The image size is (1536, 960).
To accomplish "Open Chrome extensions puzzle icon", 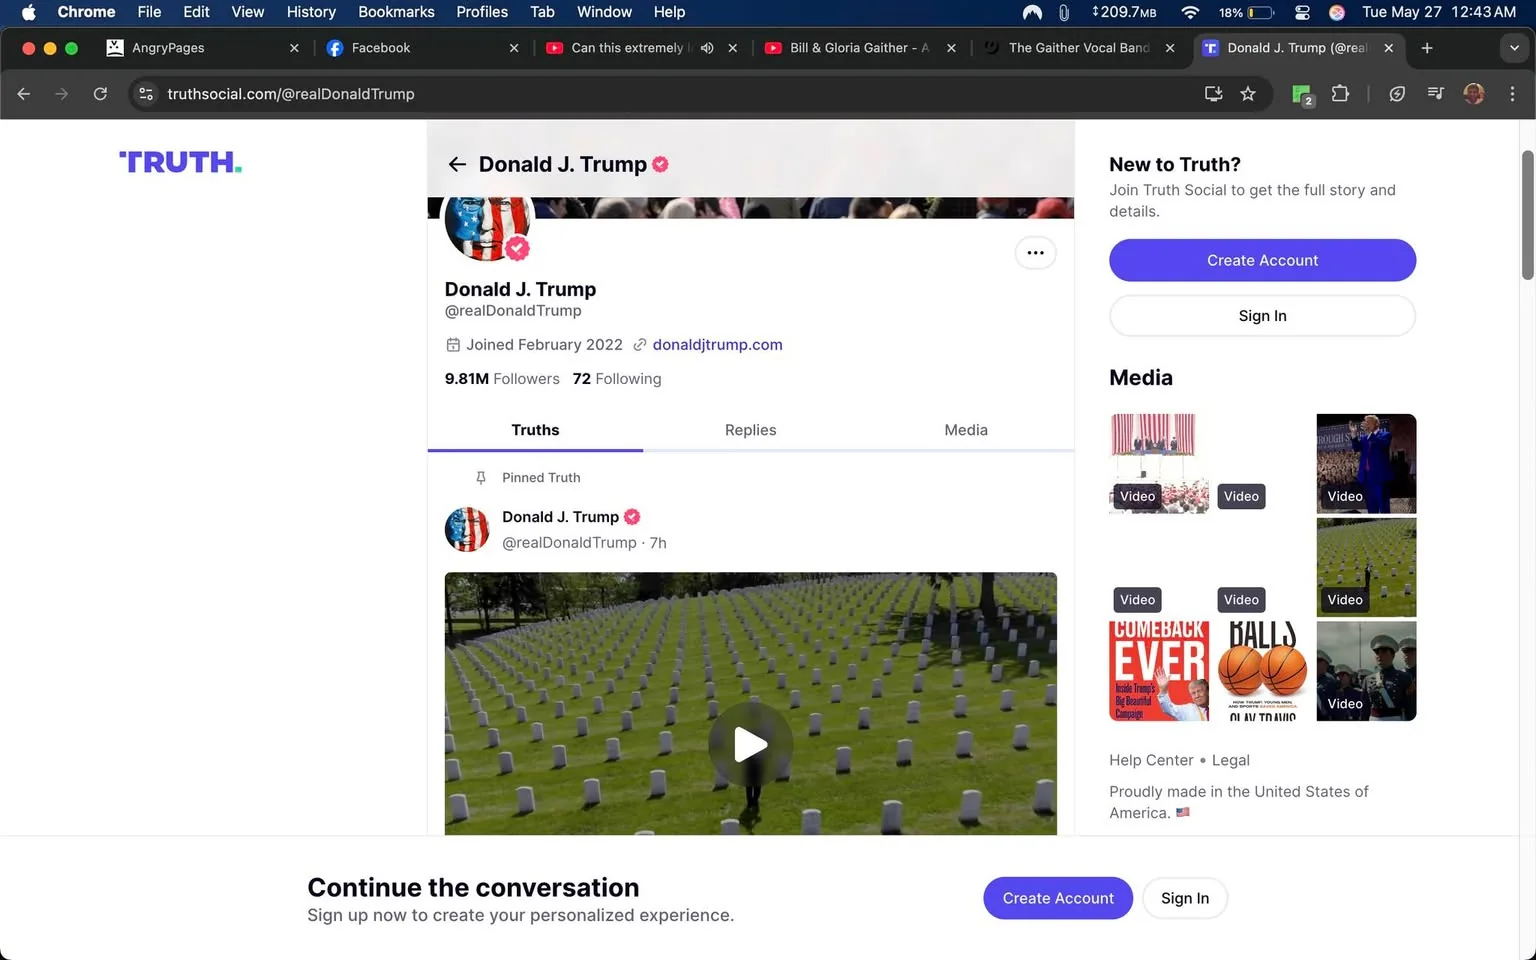I will click(1340, 94).
